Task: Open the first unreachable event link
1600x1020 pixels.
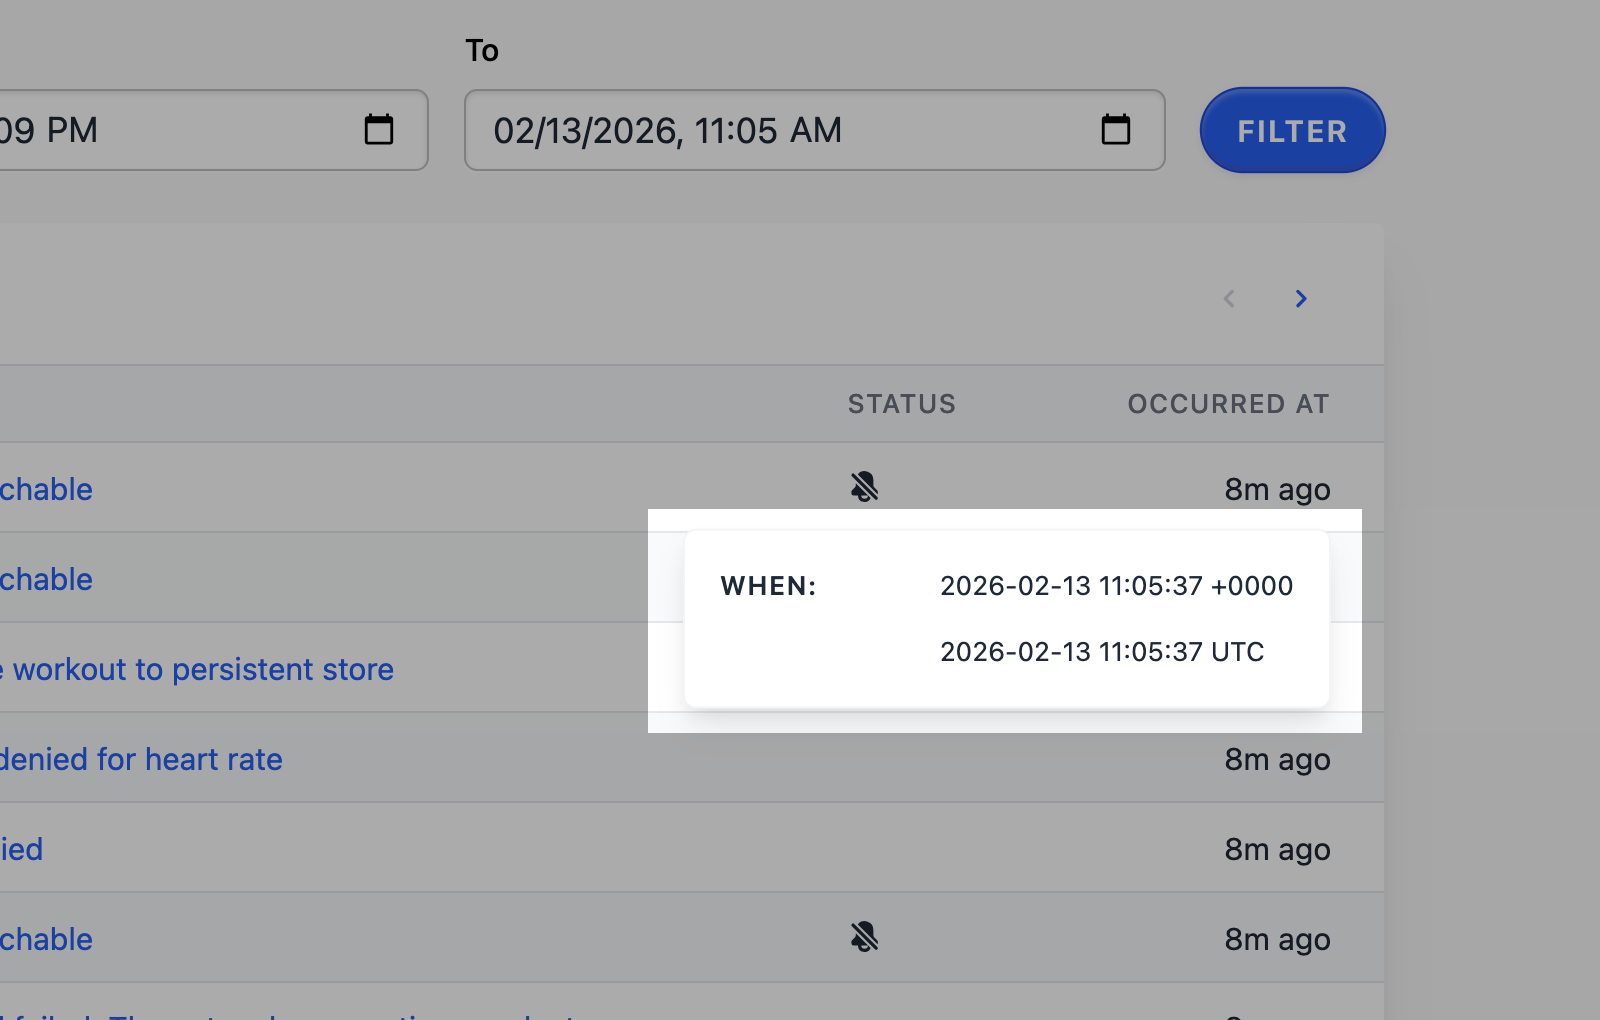Action: (46, 489)
